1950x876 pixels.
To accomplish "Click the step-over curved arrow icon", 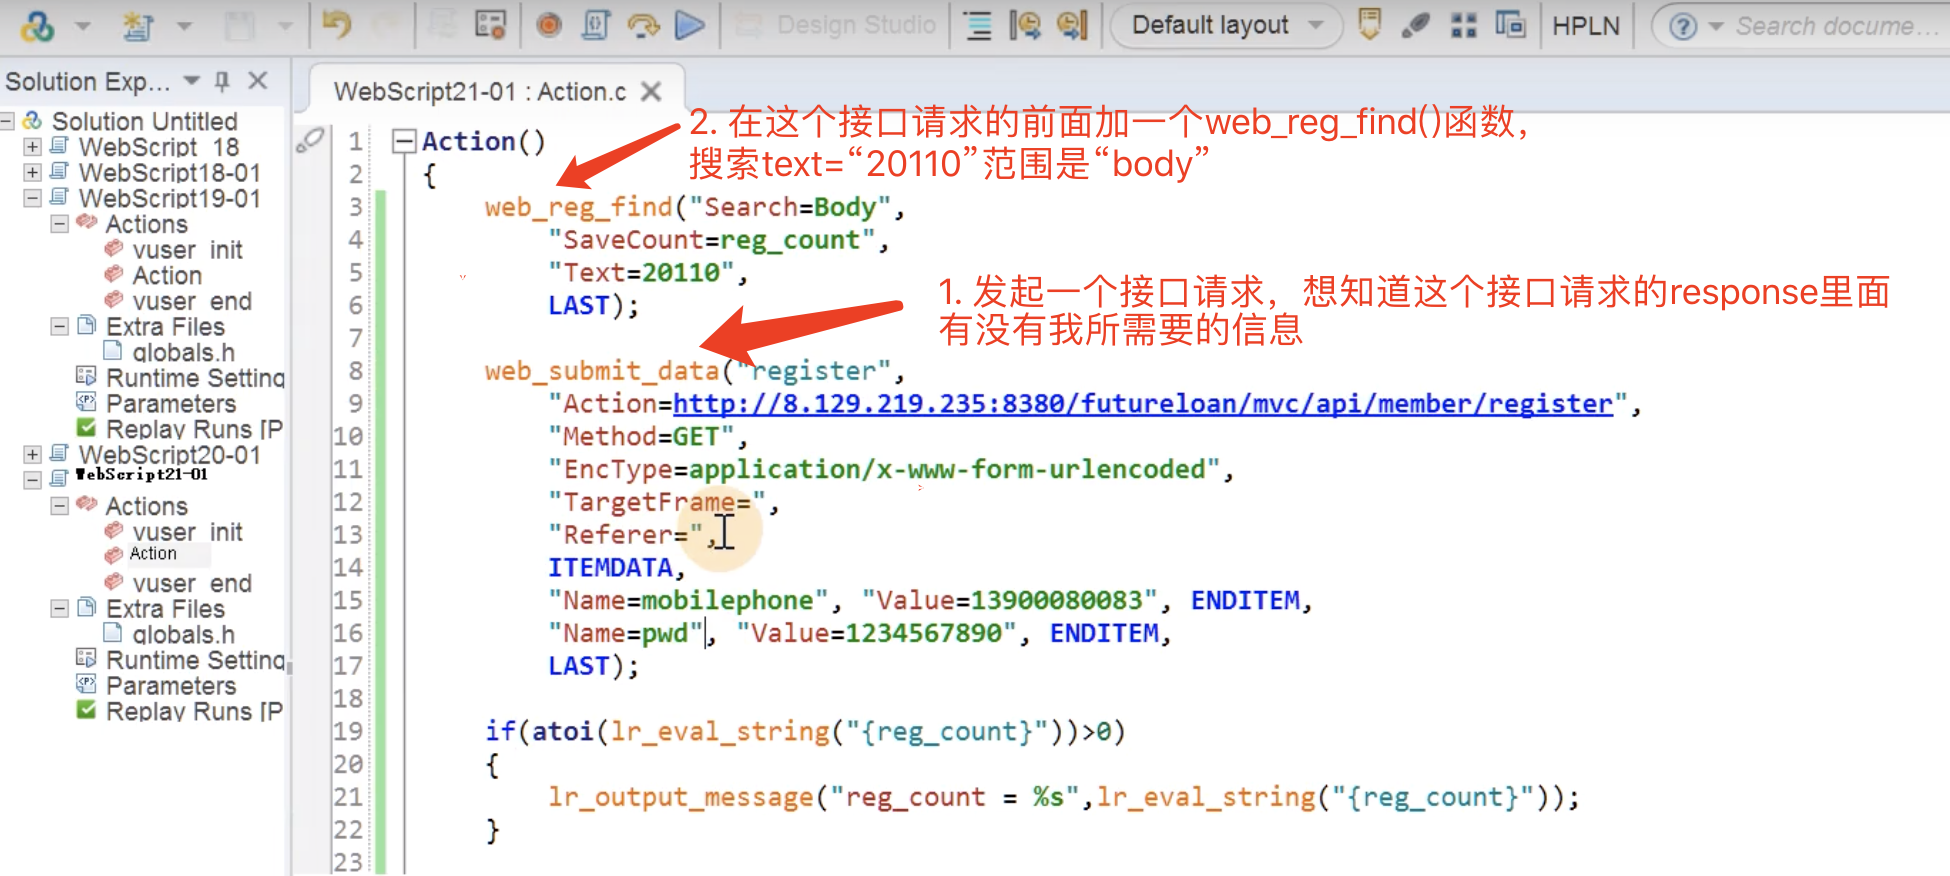I will 643,25.
